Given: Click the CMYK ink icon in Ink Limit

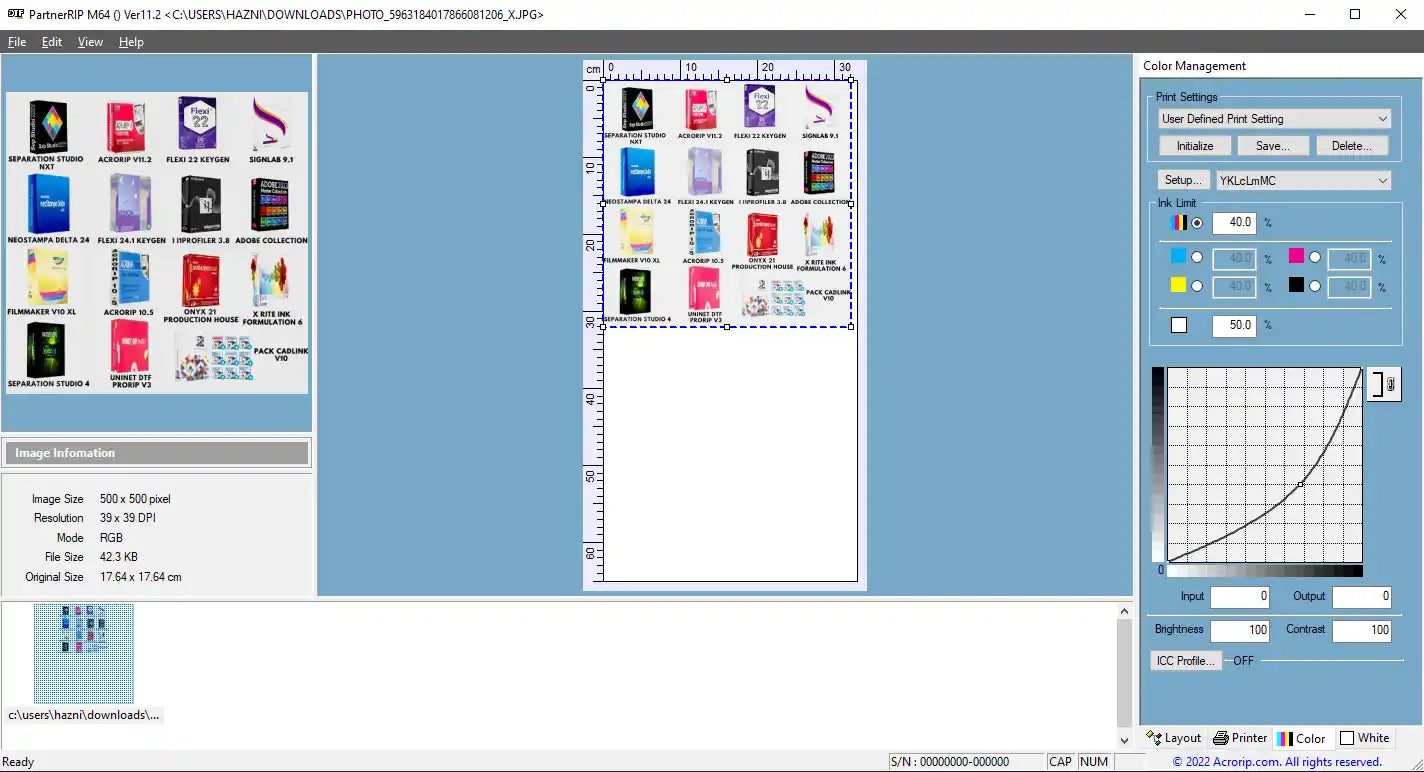Looking at the screenshot, I should click(x=1178, y=222).
